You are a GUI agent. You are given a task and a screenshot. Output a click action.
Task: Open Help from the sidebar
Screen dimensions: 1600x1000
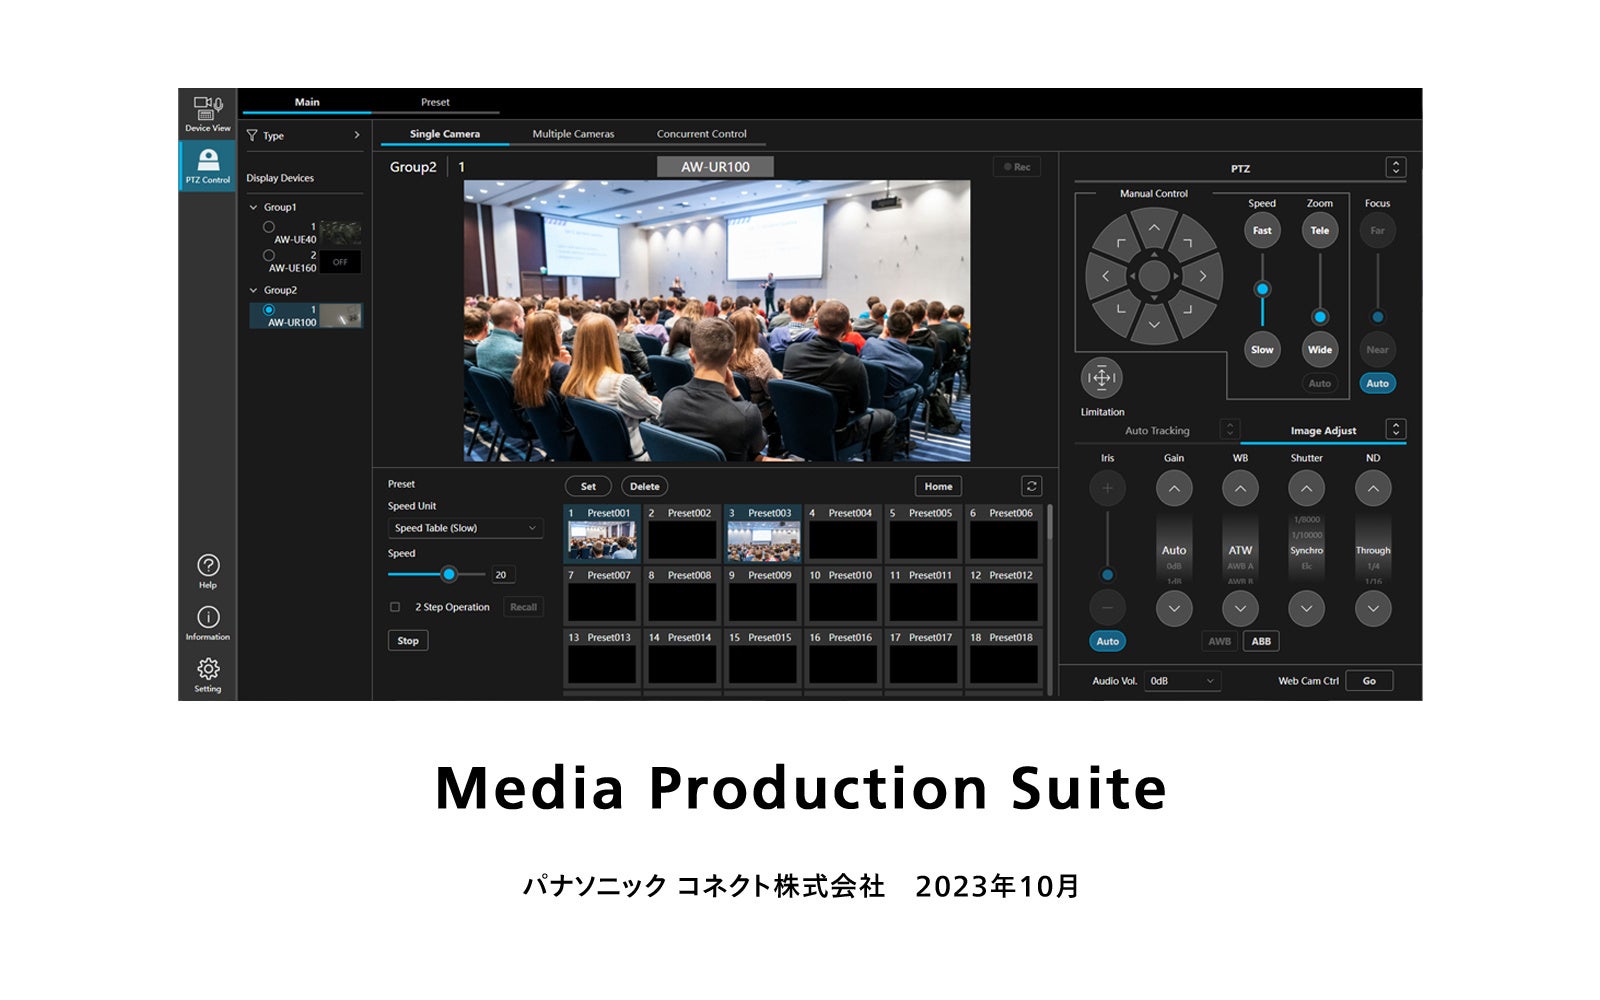coord(207,568)
